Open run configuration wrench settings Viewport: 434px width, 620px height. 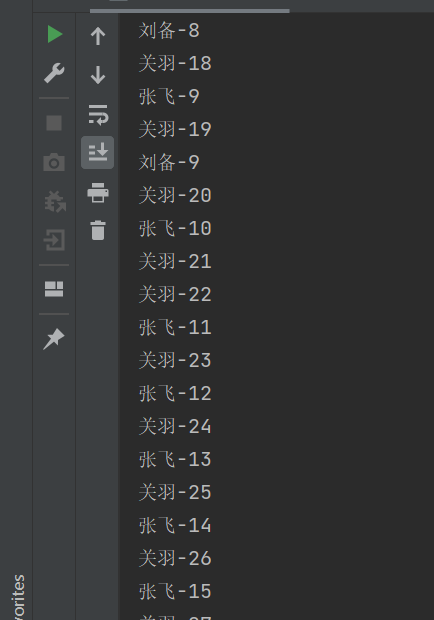point(54,73)
